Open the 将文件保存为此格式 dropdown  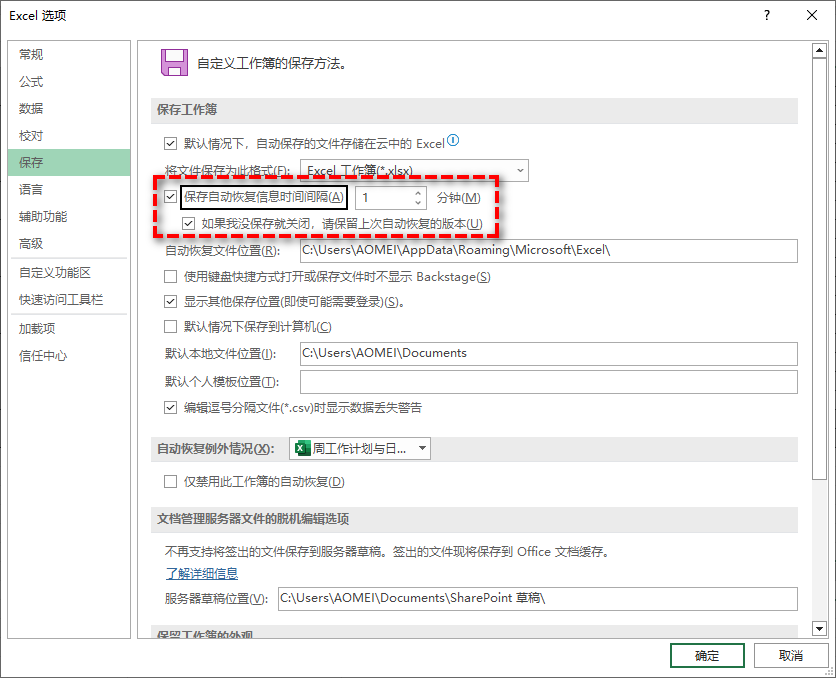coord(519,170)
